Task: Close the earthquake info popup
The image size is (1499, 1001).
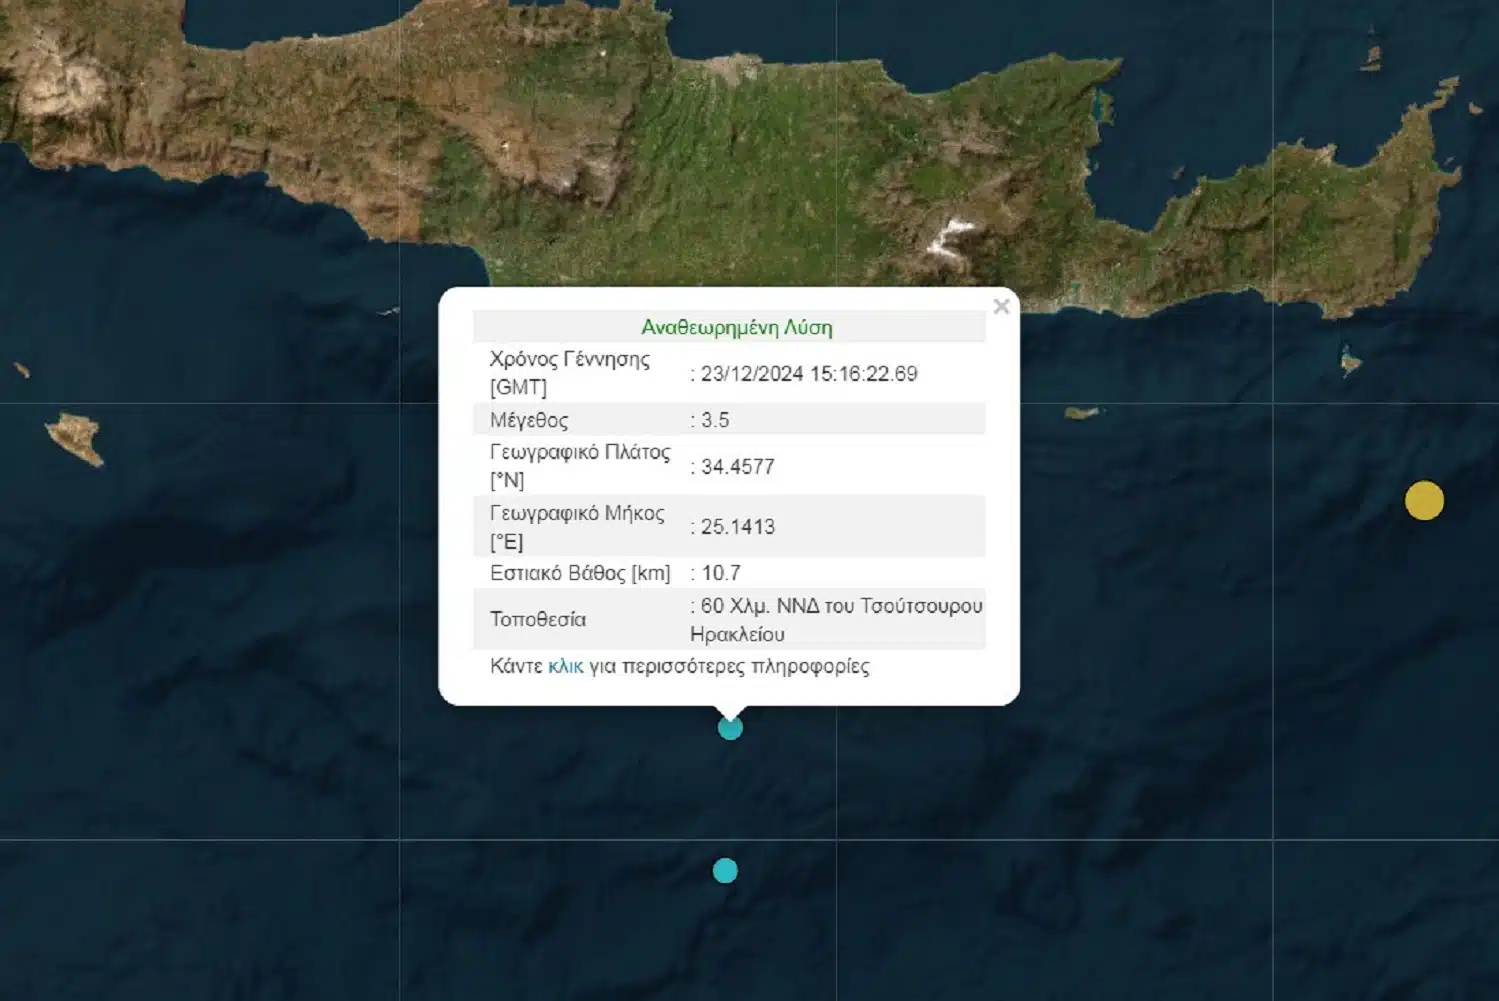Action: pos(1001,307)
